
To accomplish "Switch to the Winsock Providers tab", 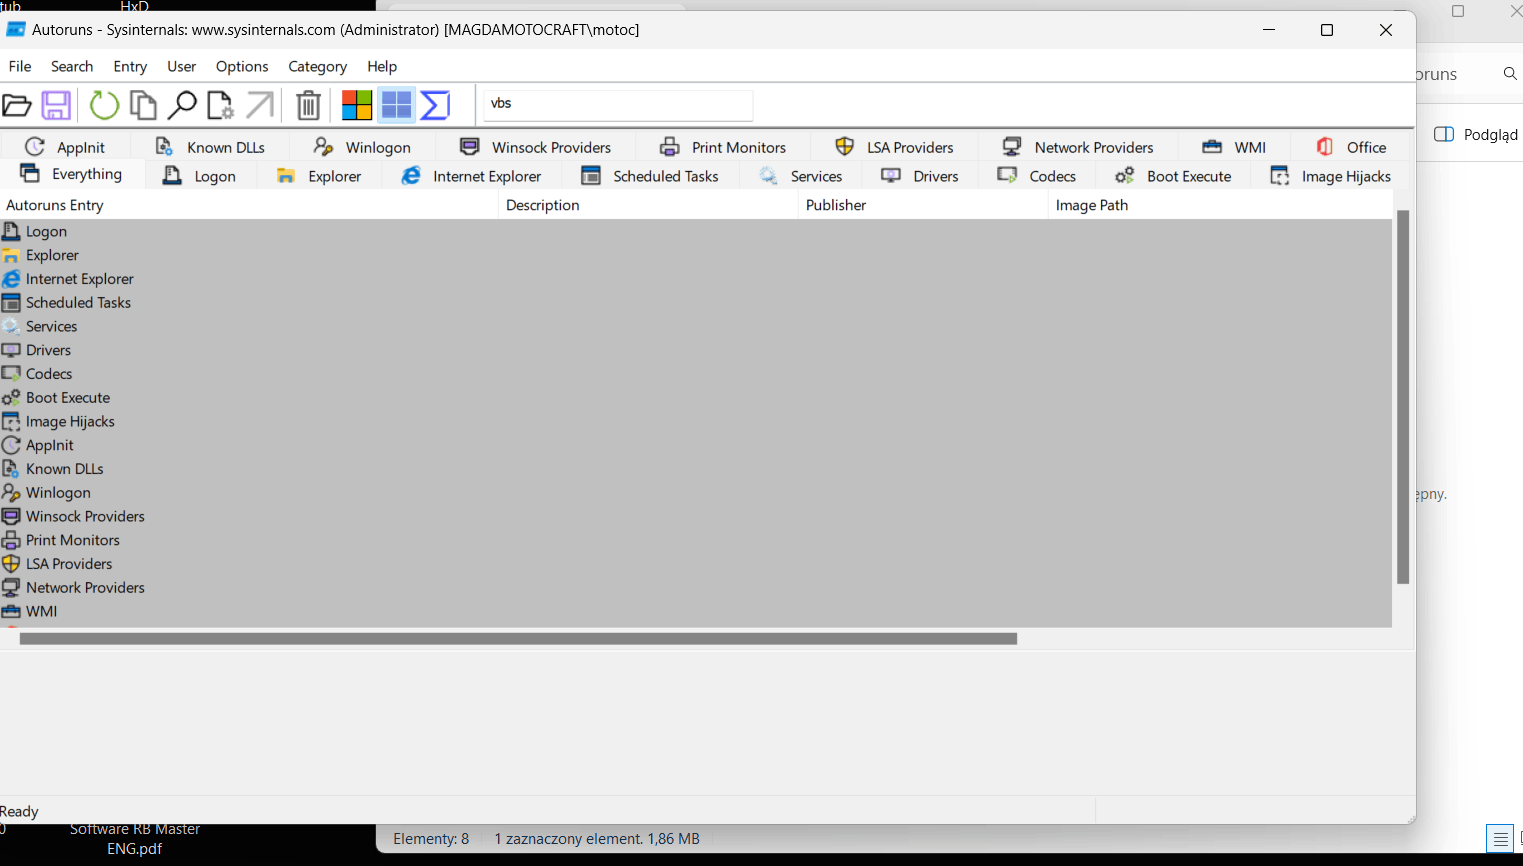I will tap(535, 147).
